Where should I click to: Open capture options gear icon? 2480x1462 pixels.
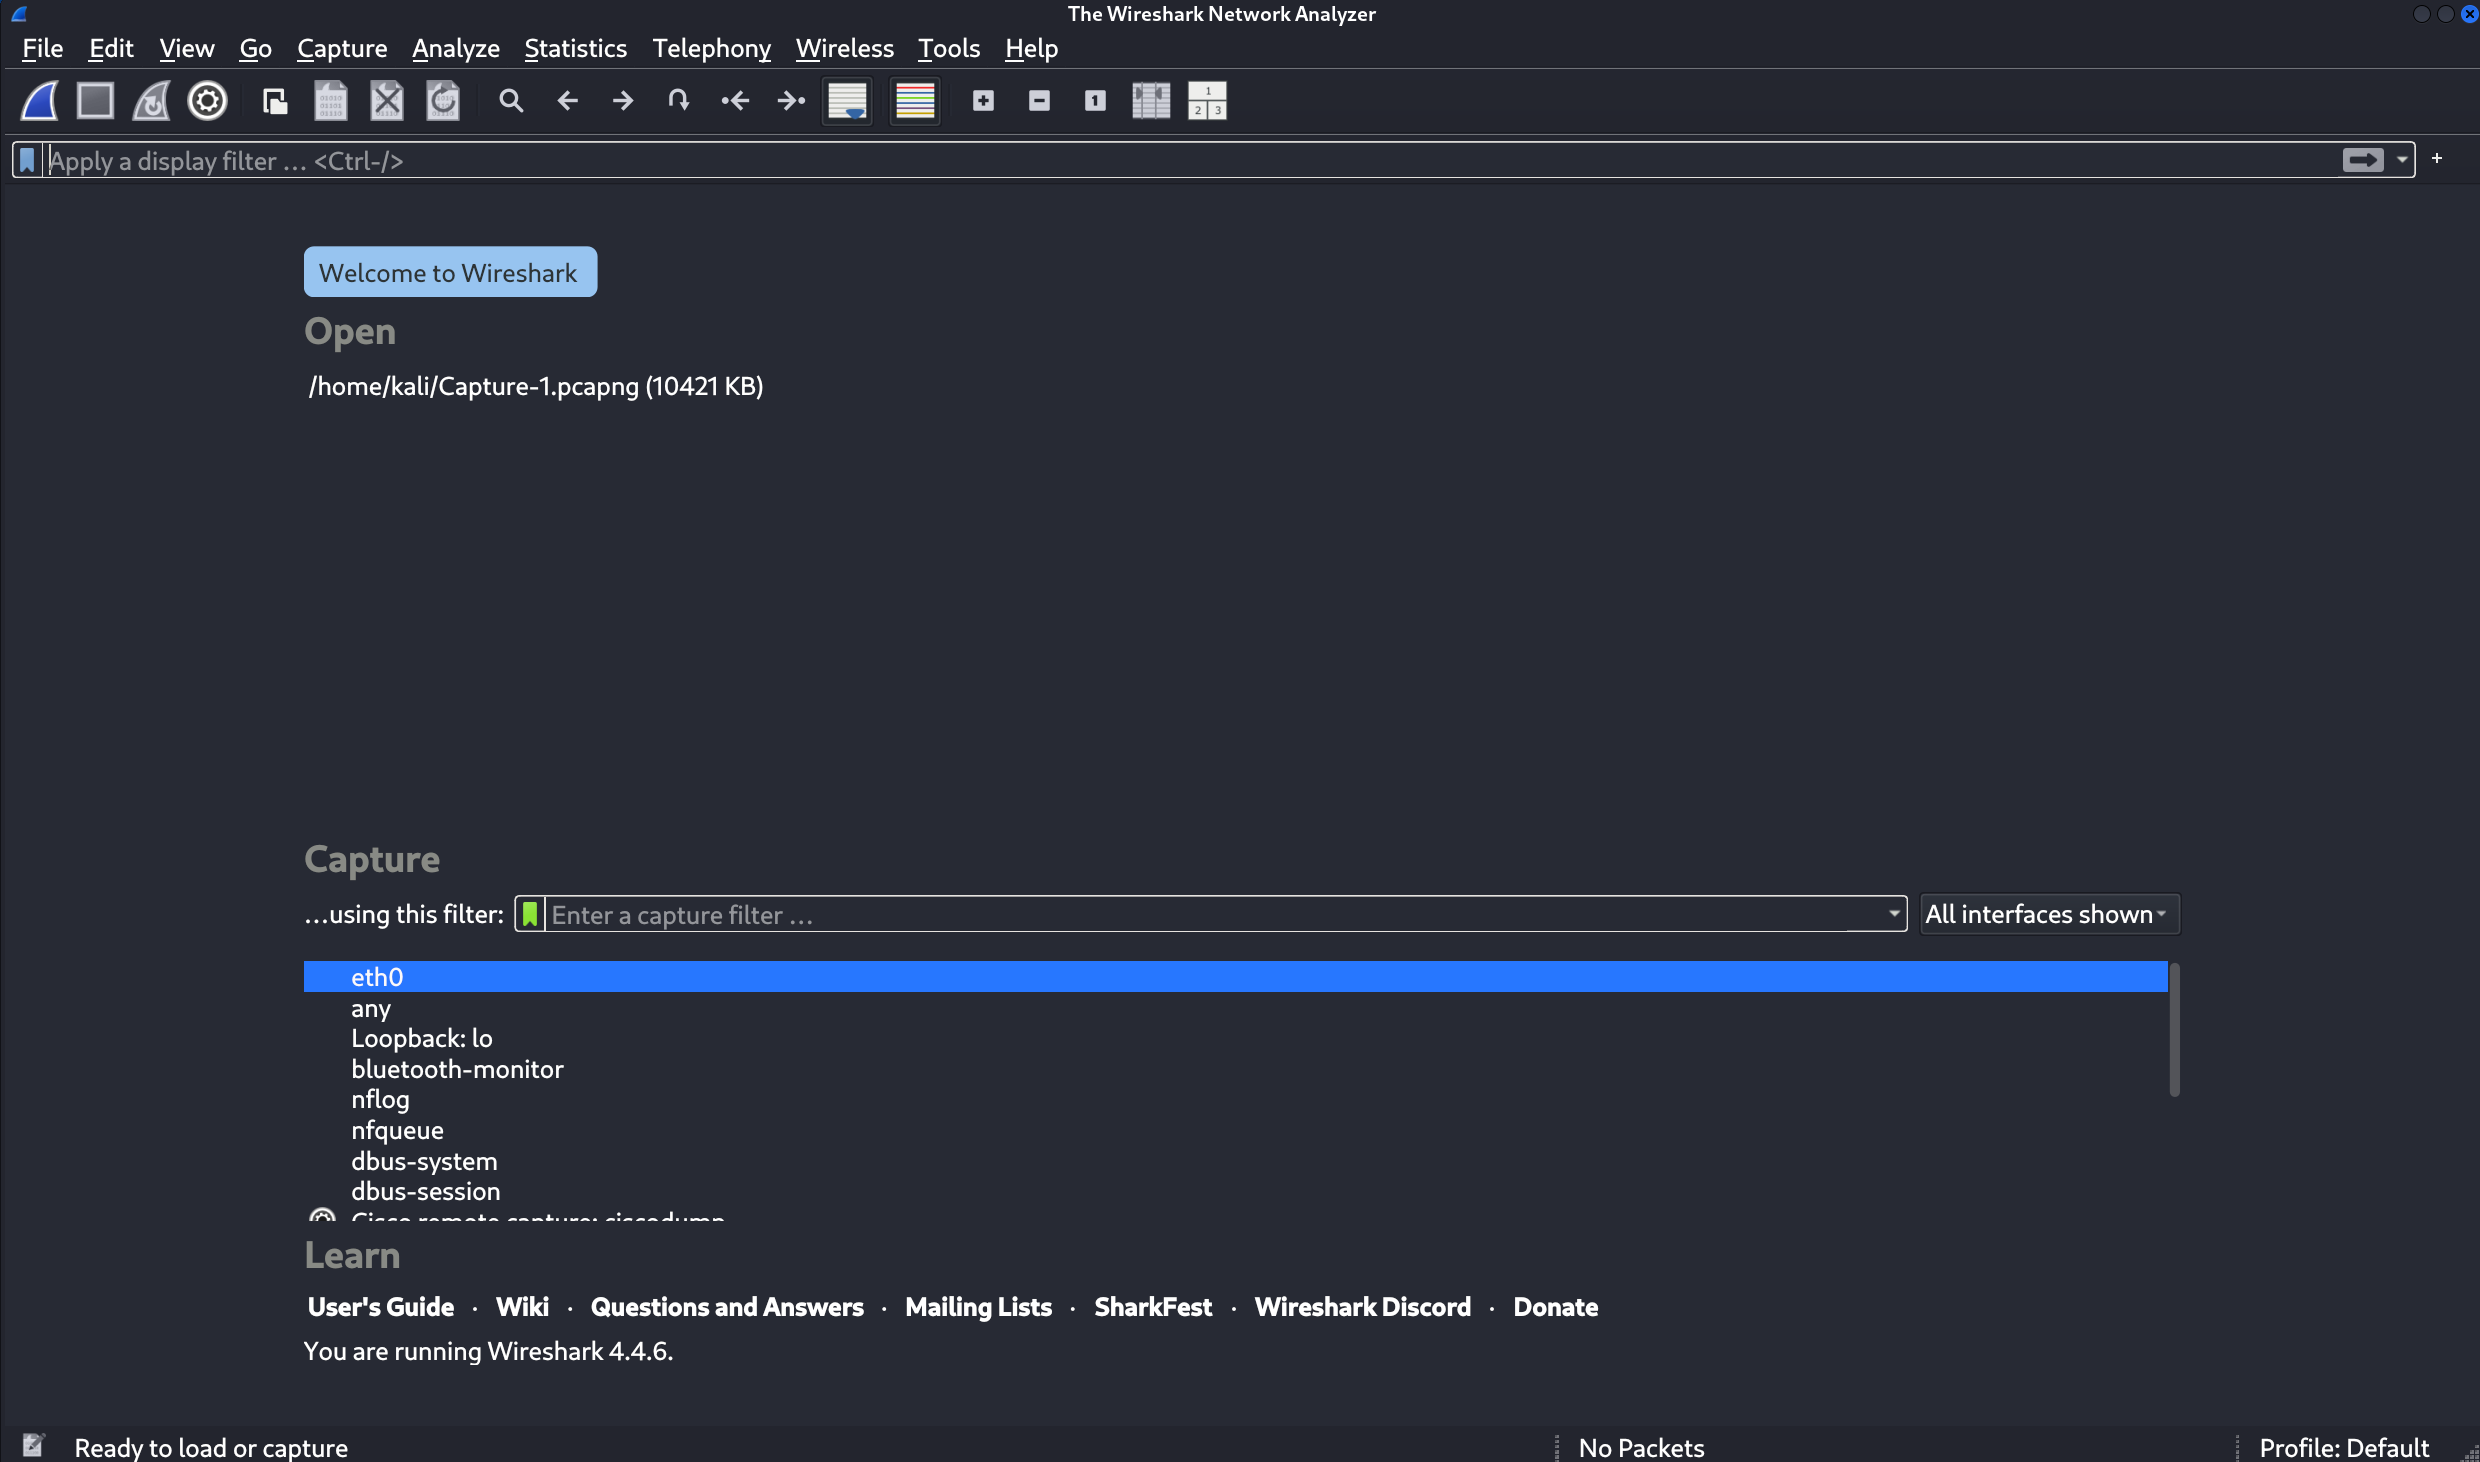click(x=208, y=101)
